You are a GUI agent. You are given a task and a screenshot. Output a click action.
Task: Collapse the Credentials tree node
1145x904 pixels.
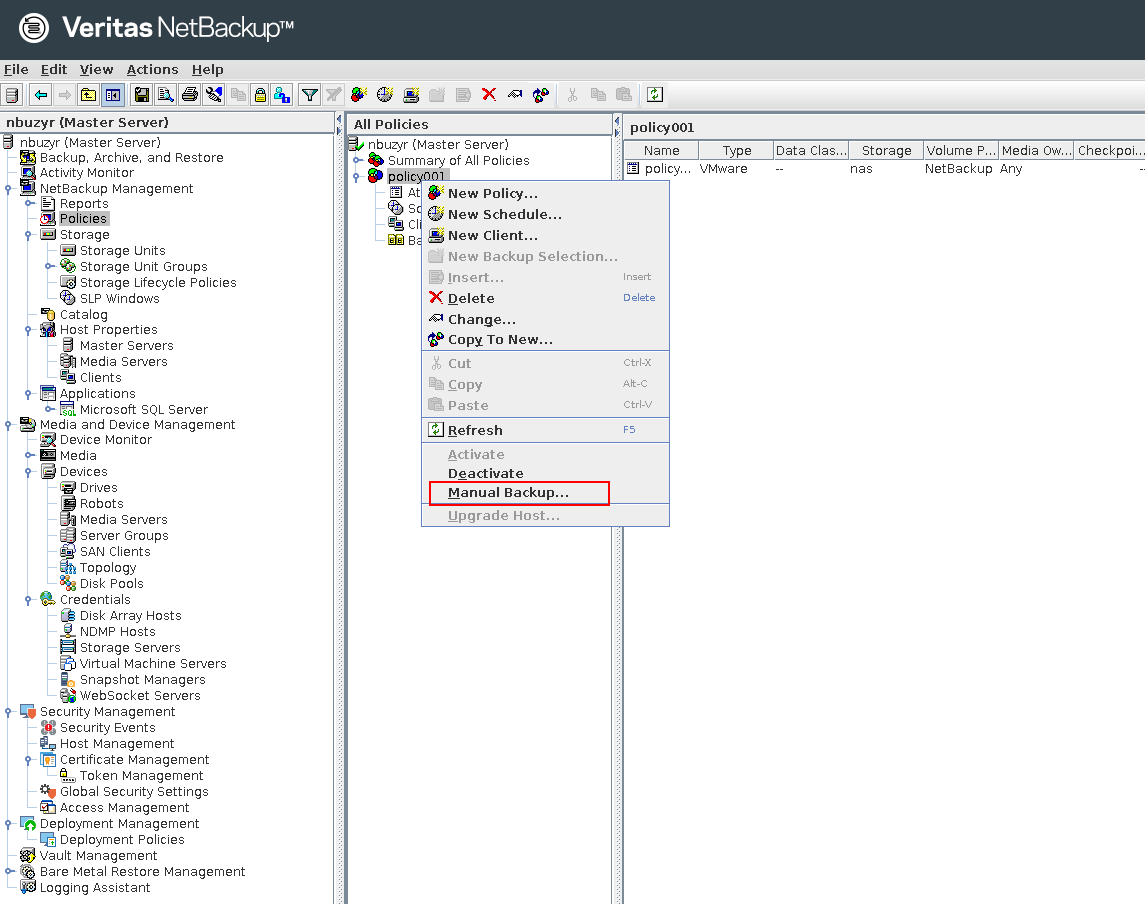point(28,600)
